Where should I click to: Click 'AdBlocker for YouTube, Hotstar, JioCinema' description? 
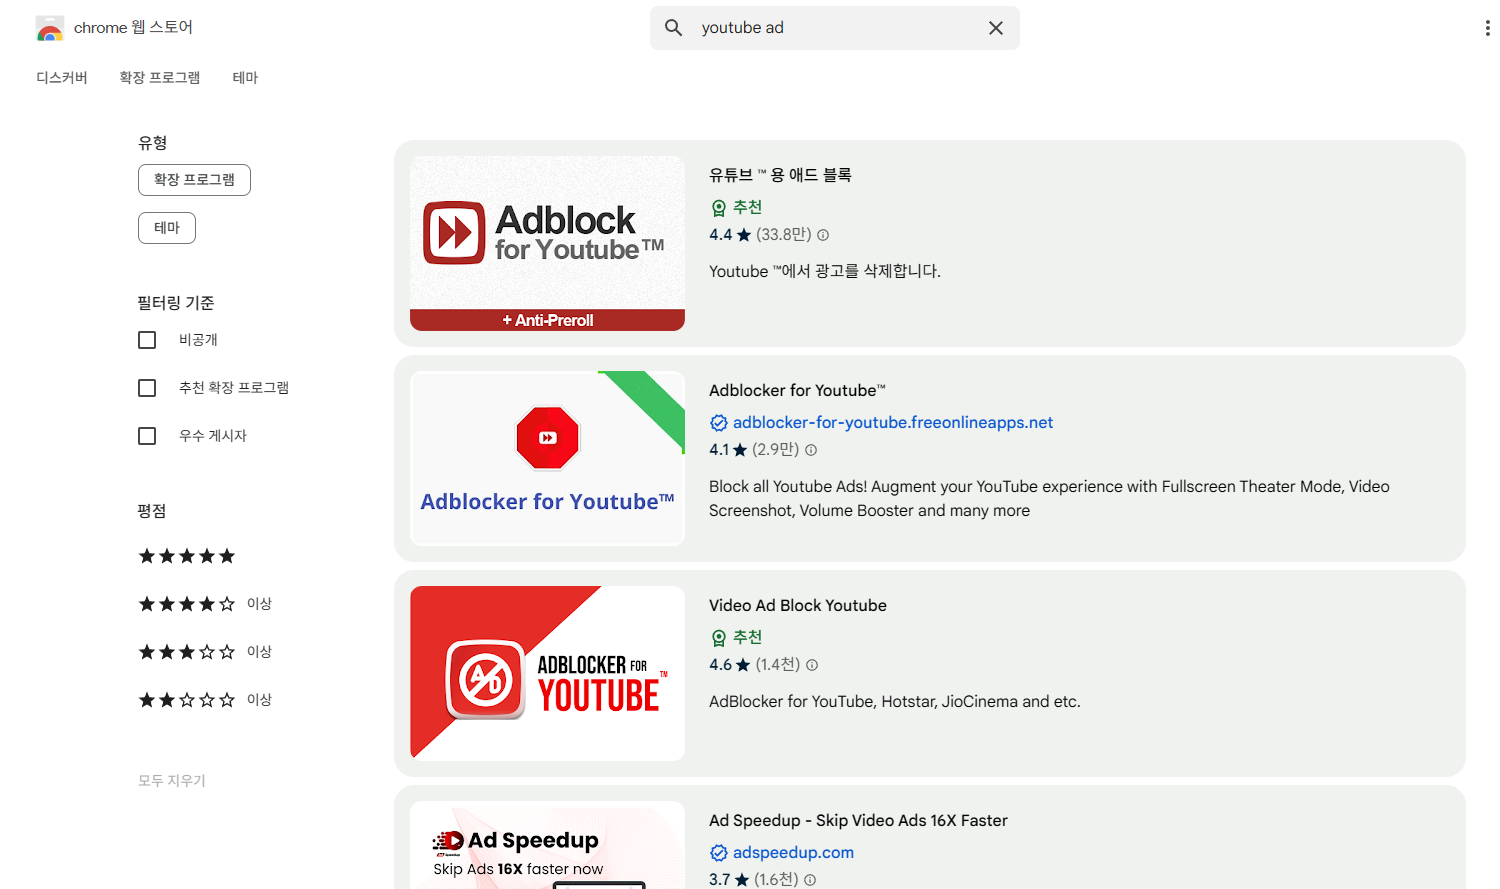(x=895, y=702)
